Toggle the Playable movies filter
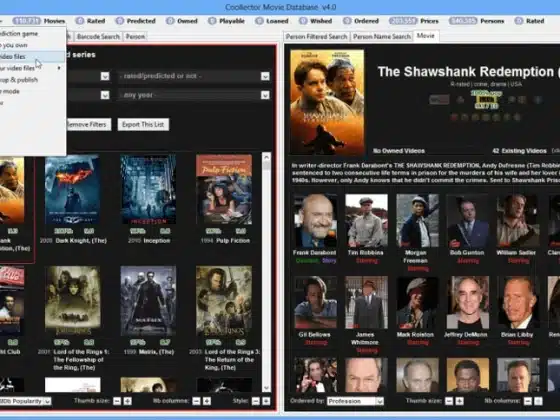The width and height of the screenshot is (560, 420). (x=226, y=21)
